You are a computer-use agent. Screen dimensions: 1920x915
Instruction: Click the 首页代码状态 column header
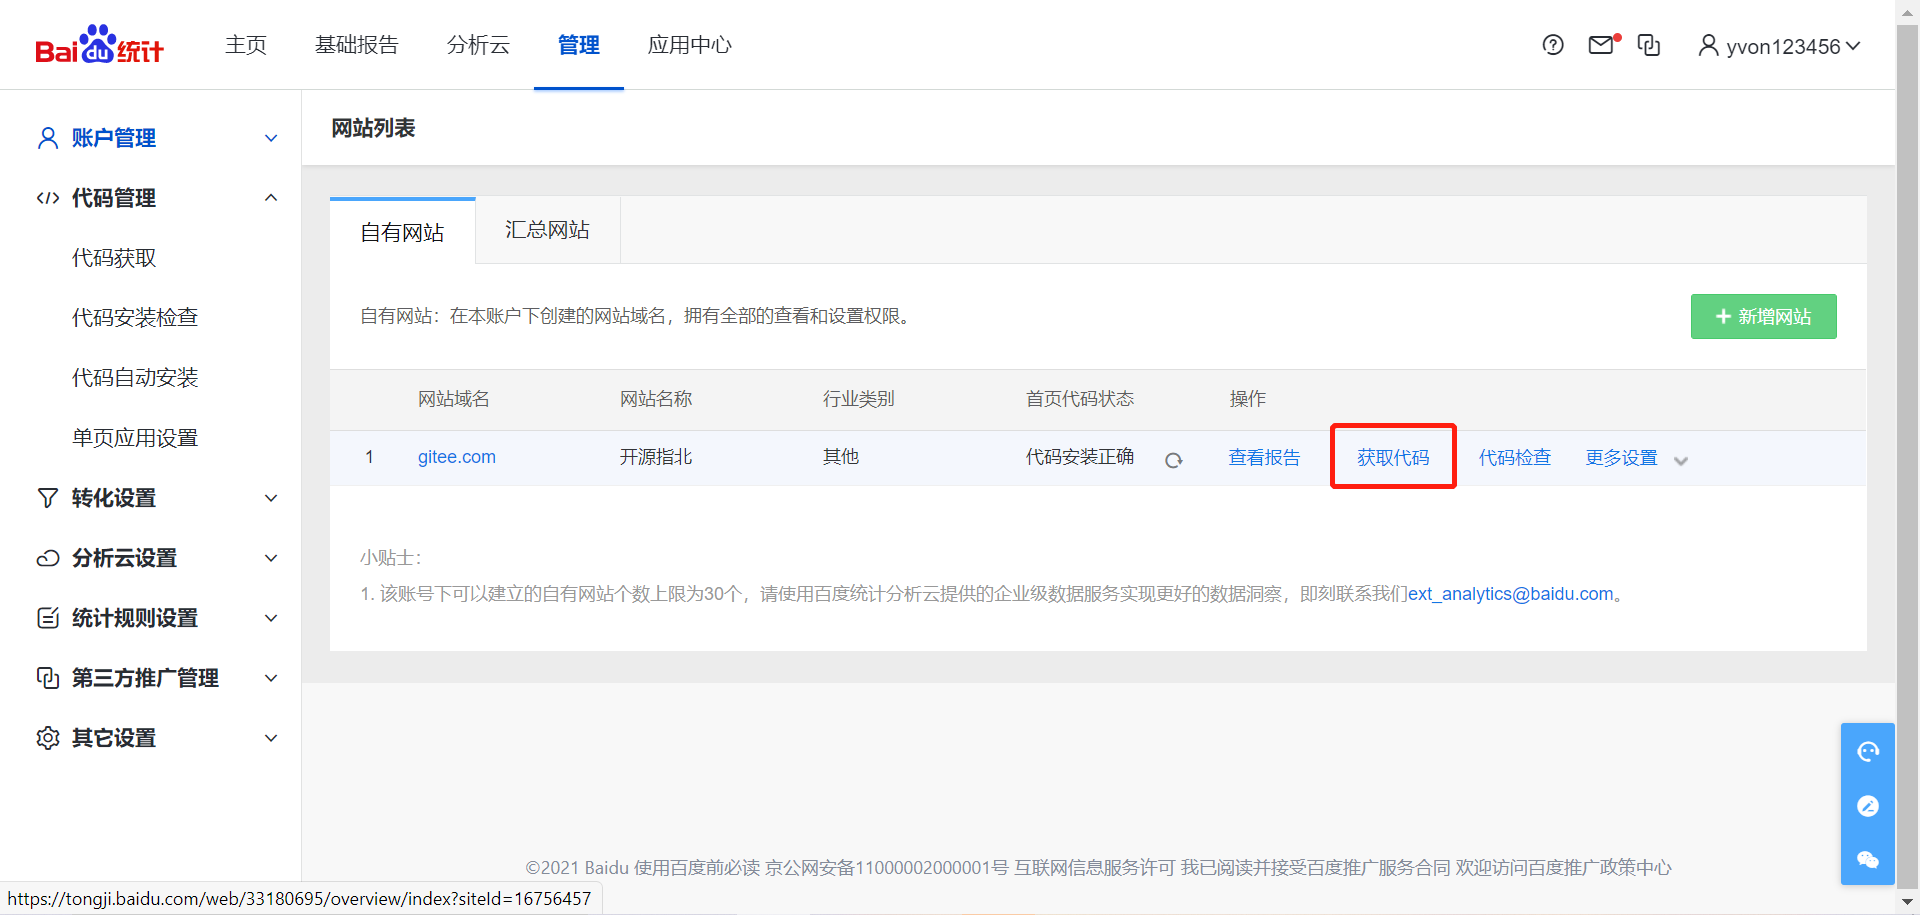click(1080, 399)
